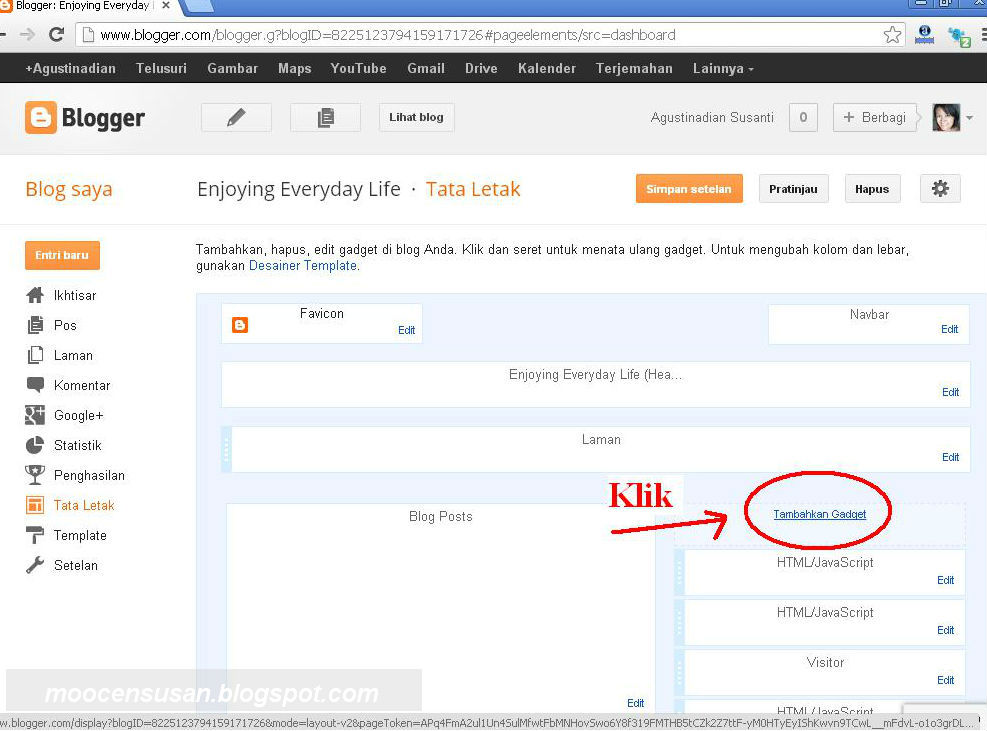Click the Statistik pie chart icon

click(x=35, y=445)
